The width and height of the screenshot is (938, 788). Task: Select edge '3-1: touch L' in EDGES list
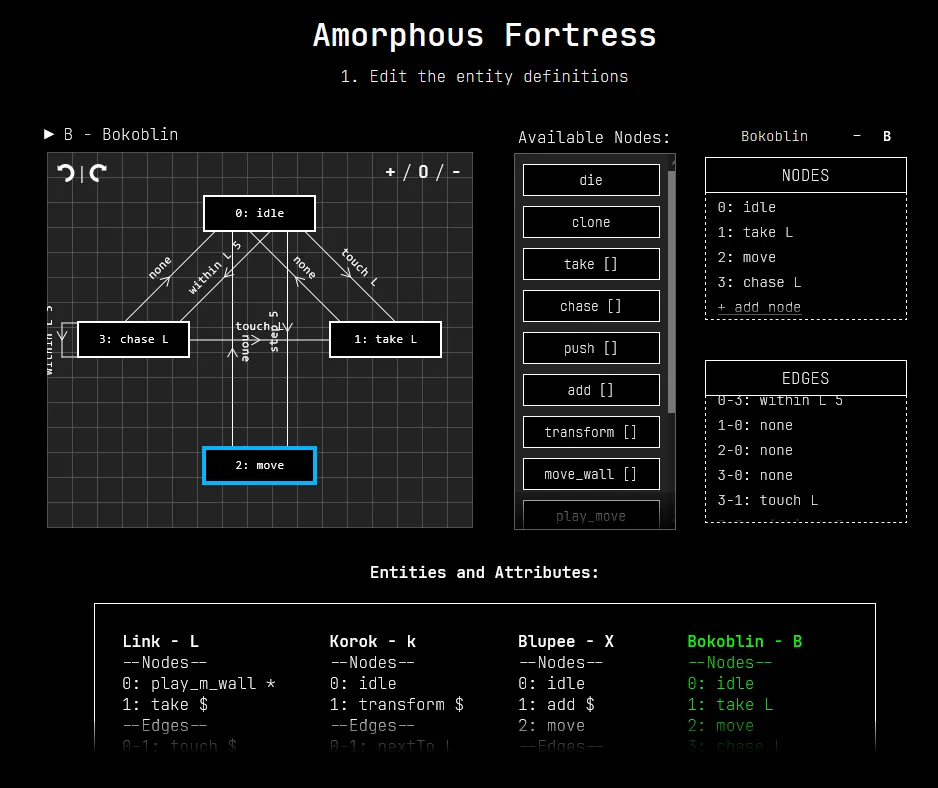[767, 500]
